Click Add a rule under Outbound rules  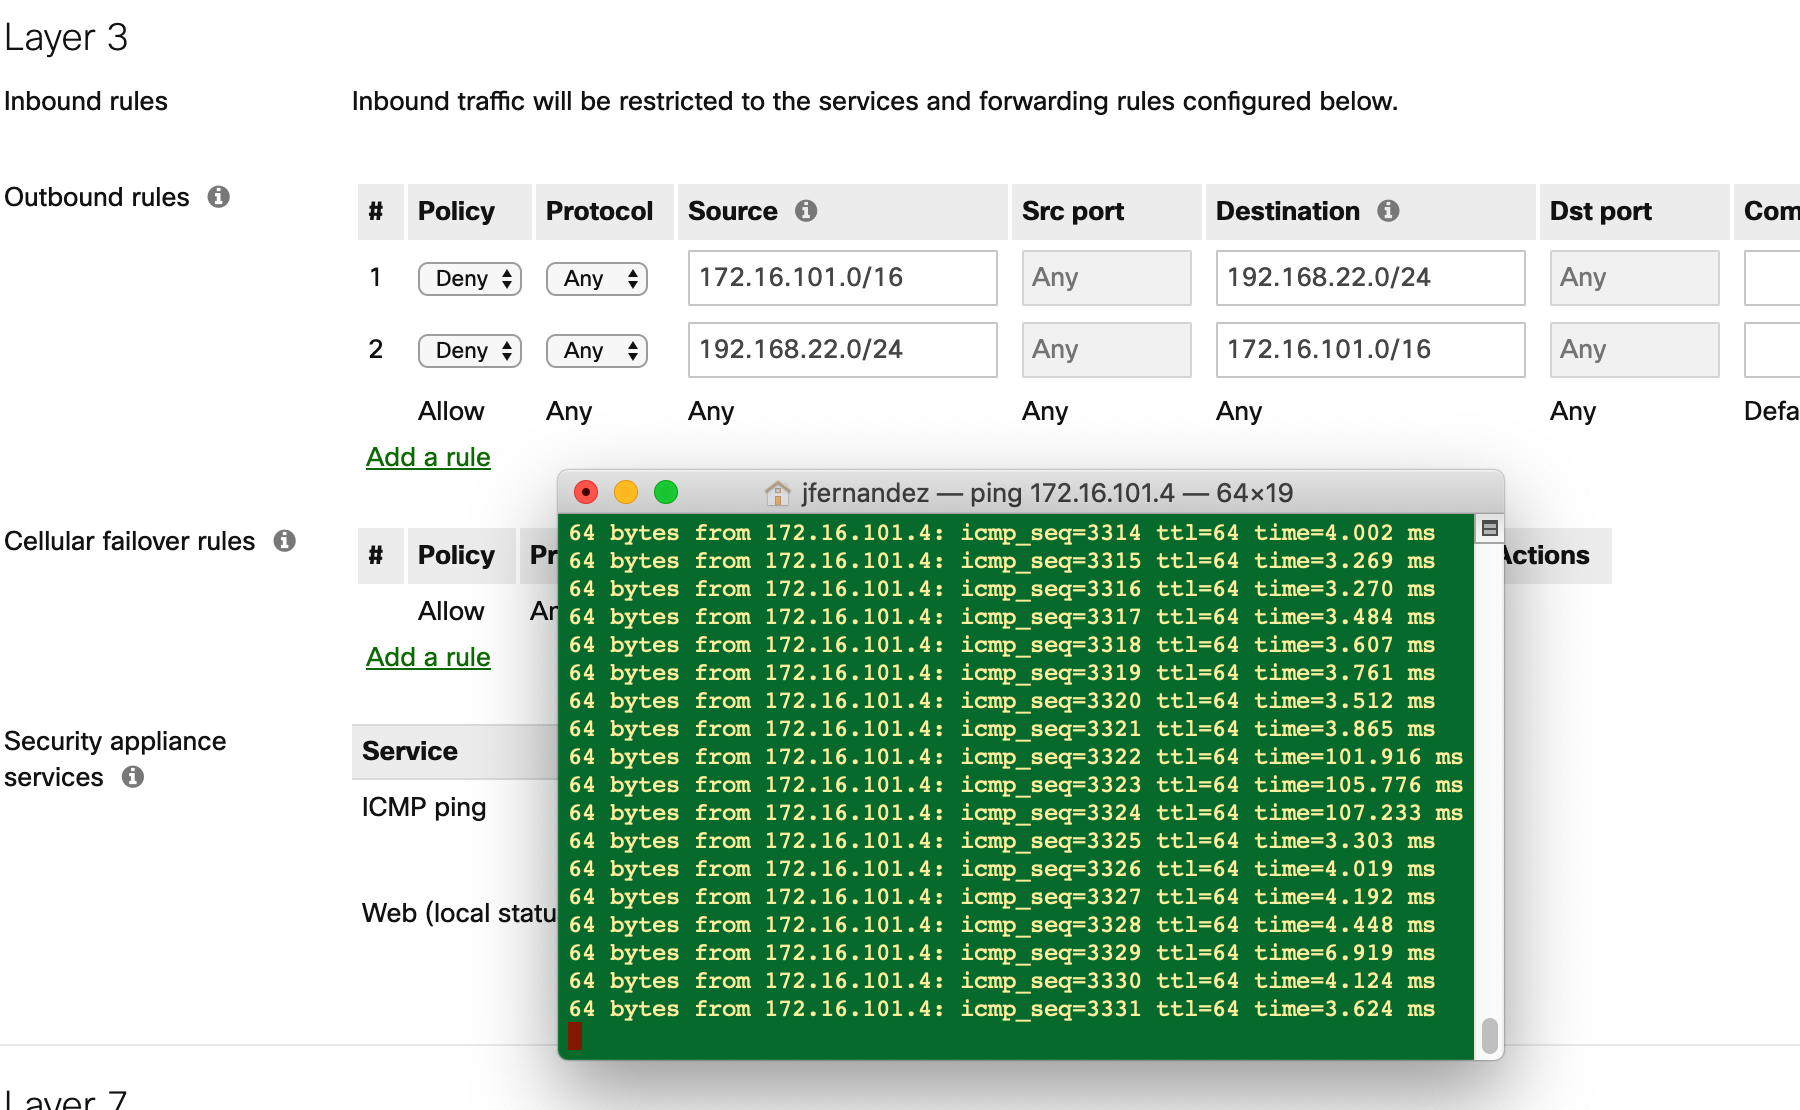427,457
